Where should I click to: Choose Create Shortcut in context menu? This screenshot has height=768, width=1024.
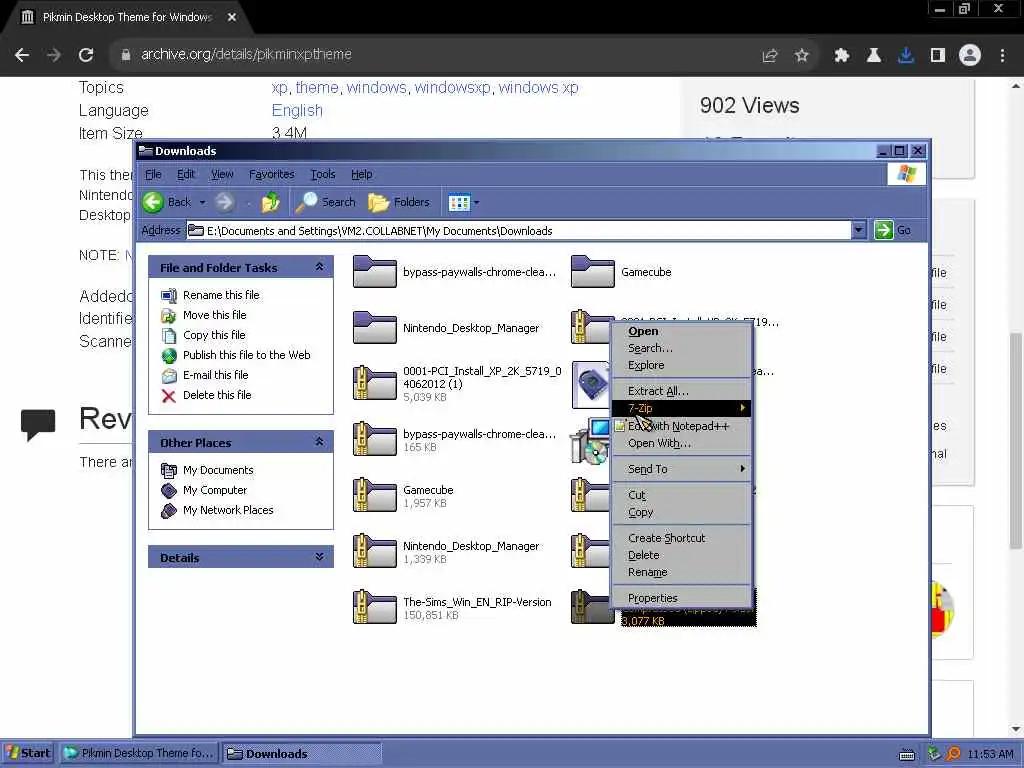tap(681, 538)
